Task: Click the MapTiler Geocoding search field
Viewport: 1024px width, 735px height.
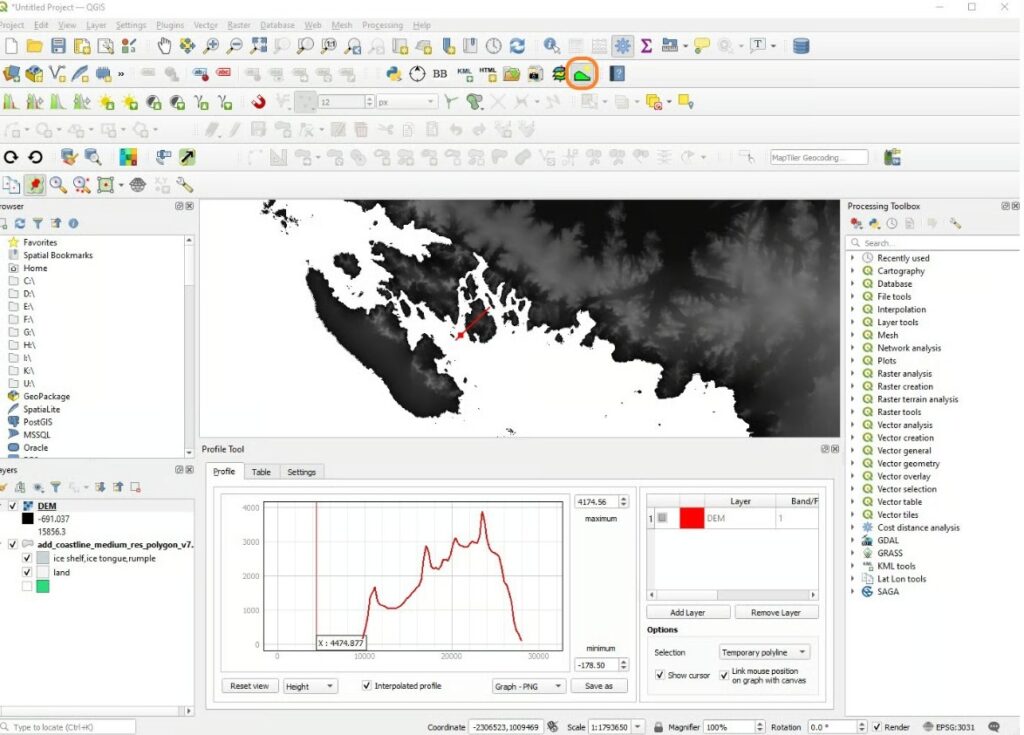Action: click(x=819, y=157)
